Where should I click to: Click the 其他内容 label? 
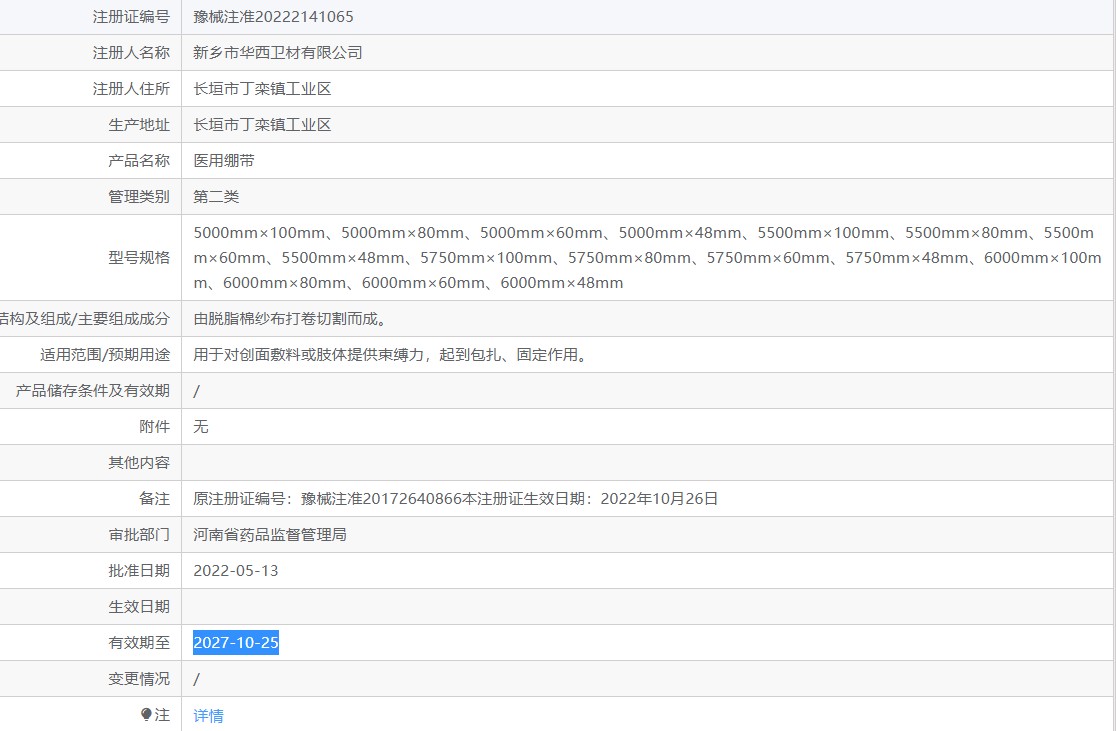(x=139, y=463)
